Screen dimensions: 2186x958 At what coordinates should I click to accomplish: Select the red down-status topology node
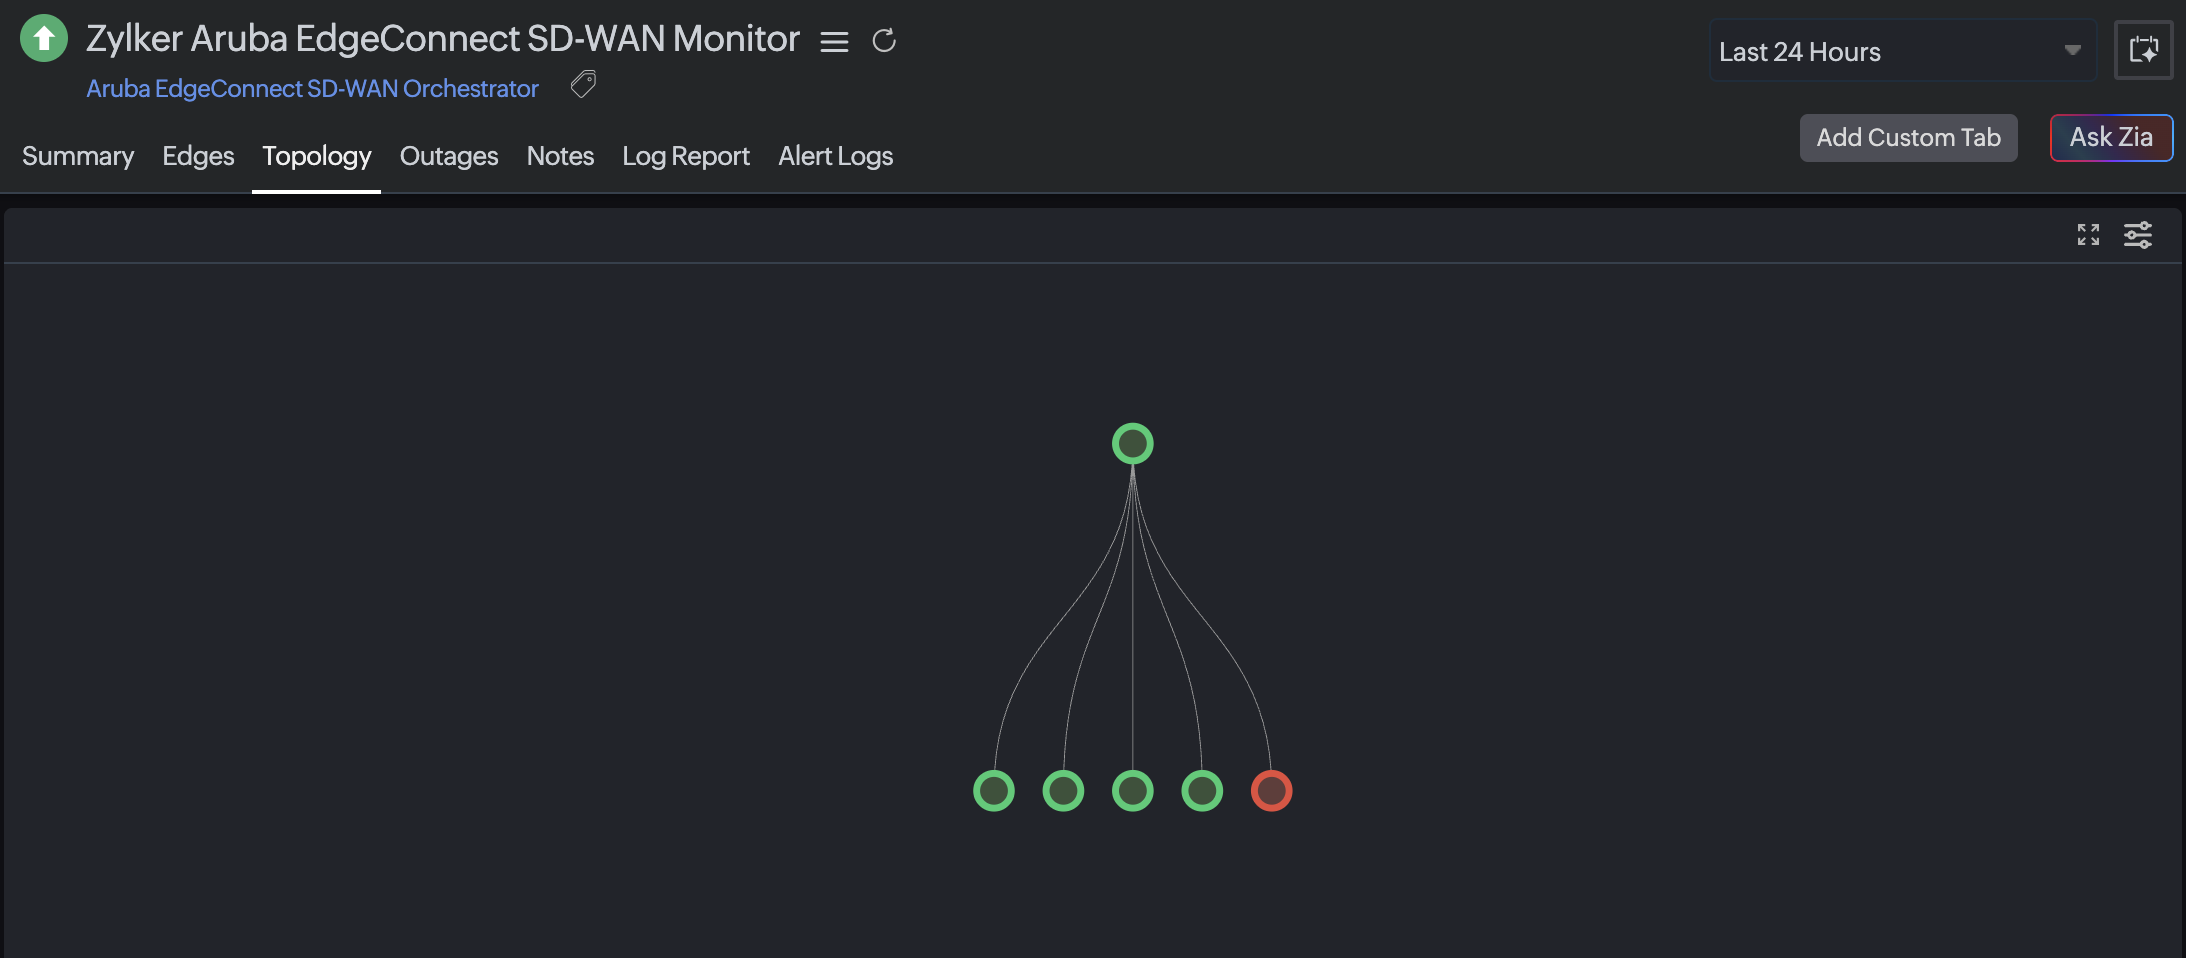click(1272, 791)
